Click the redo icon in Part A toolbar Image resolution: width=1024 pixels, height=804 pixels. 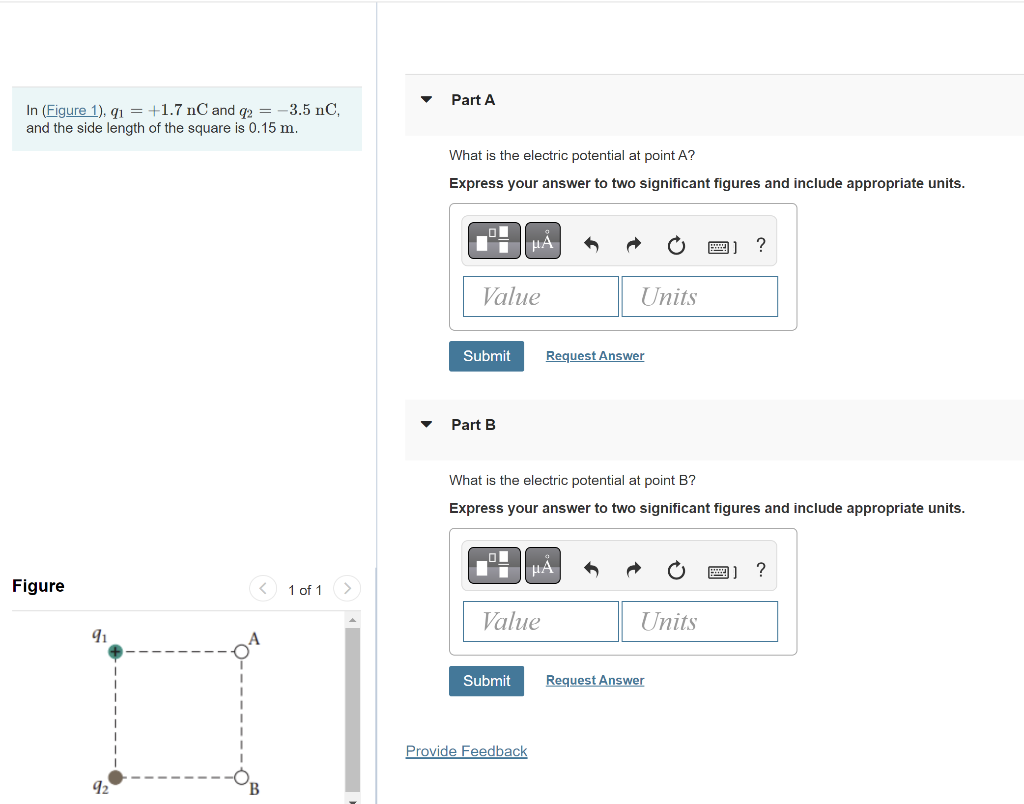(633, 241)
